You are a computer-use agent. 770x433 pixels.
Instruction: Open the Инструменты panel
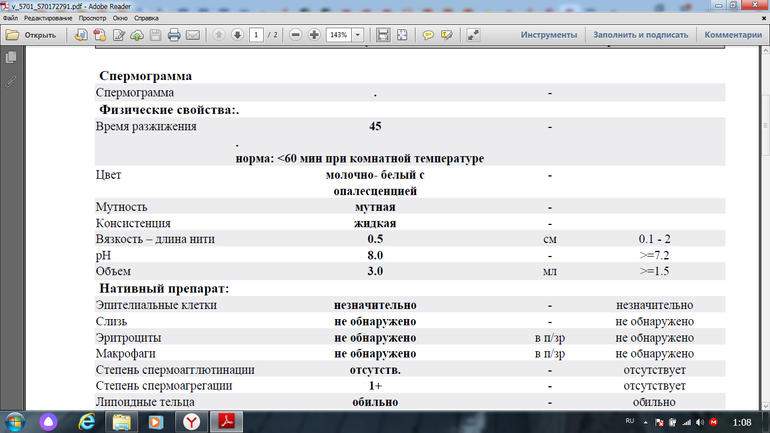point(548,34)
